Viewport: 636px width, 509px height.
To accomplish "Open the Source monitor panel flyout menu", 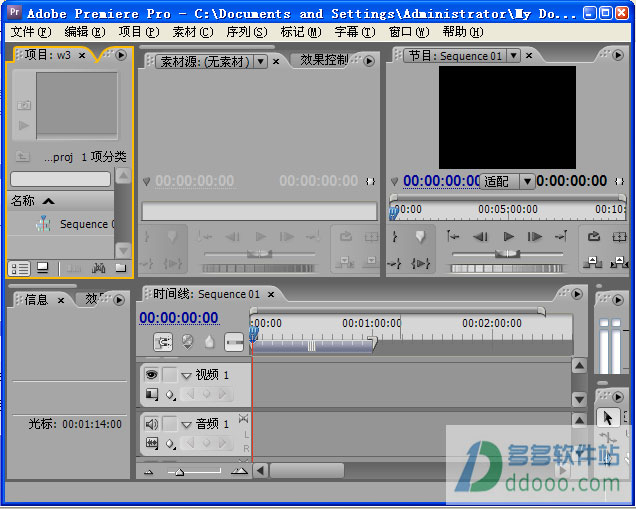I will [x=369, y=61].
